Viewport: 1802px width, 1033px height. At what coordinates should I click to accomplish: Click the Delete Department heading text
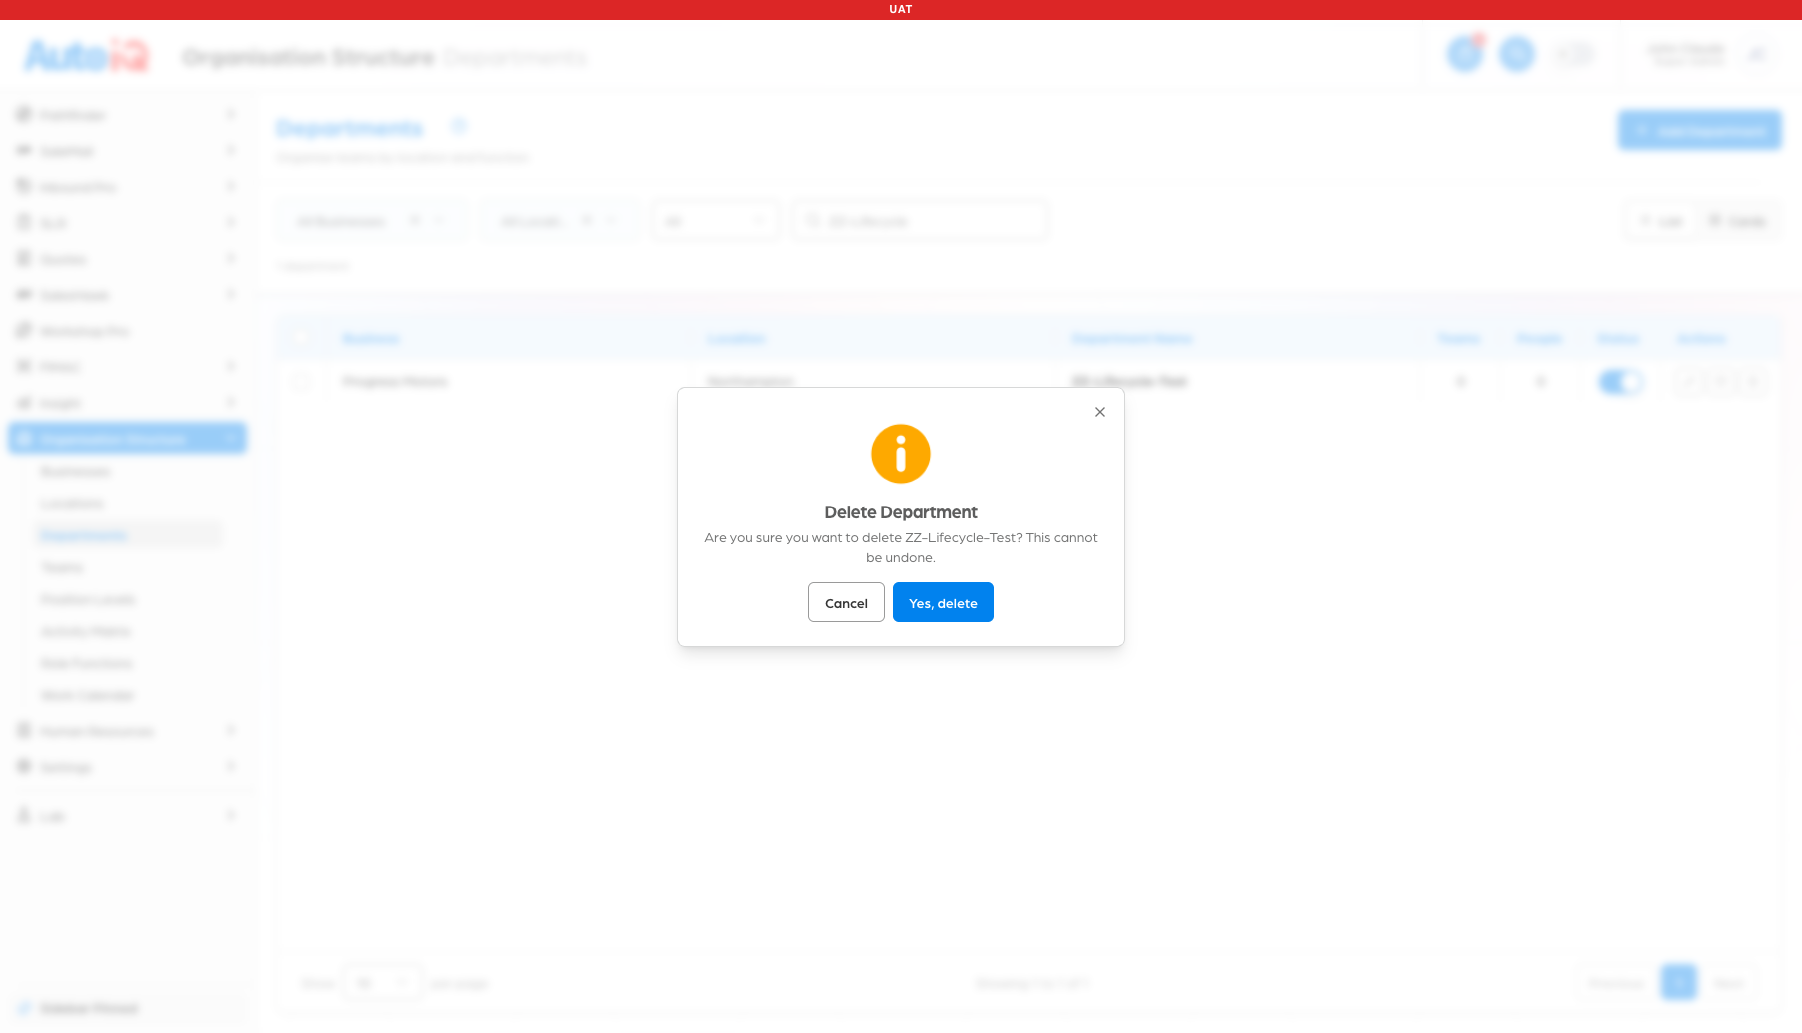click(901, 512)
